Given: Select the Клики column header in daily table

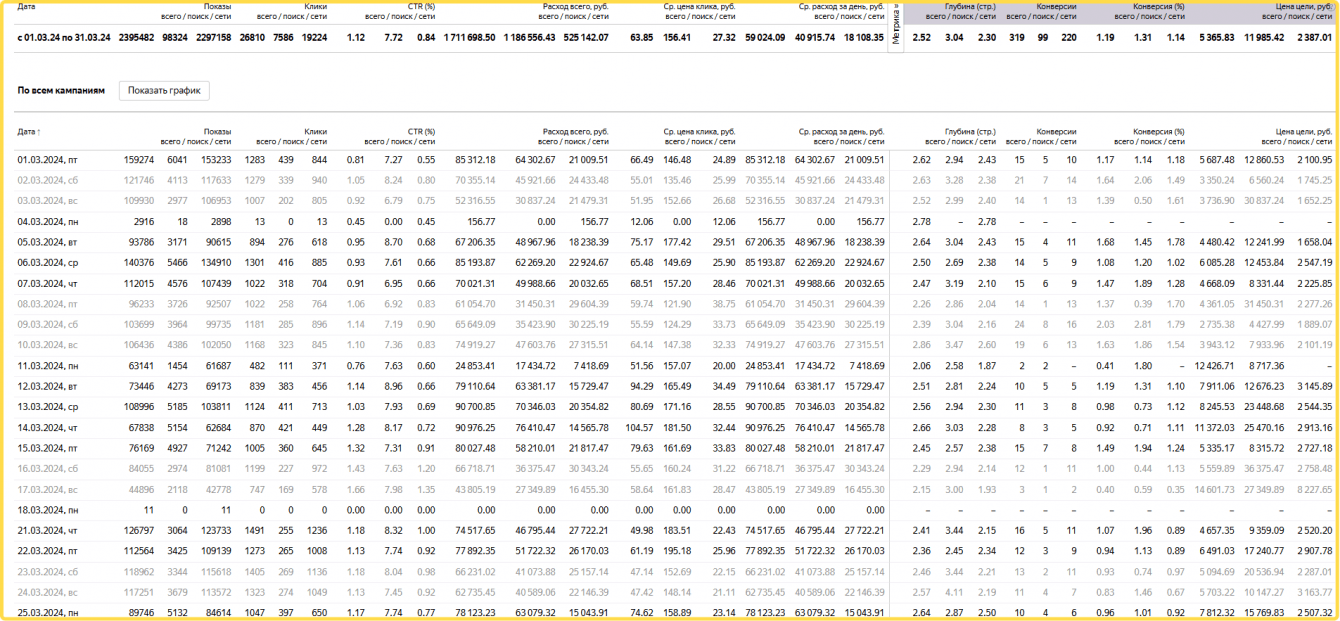Looking at the screenshot, I should 316,132.
